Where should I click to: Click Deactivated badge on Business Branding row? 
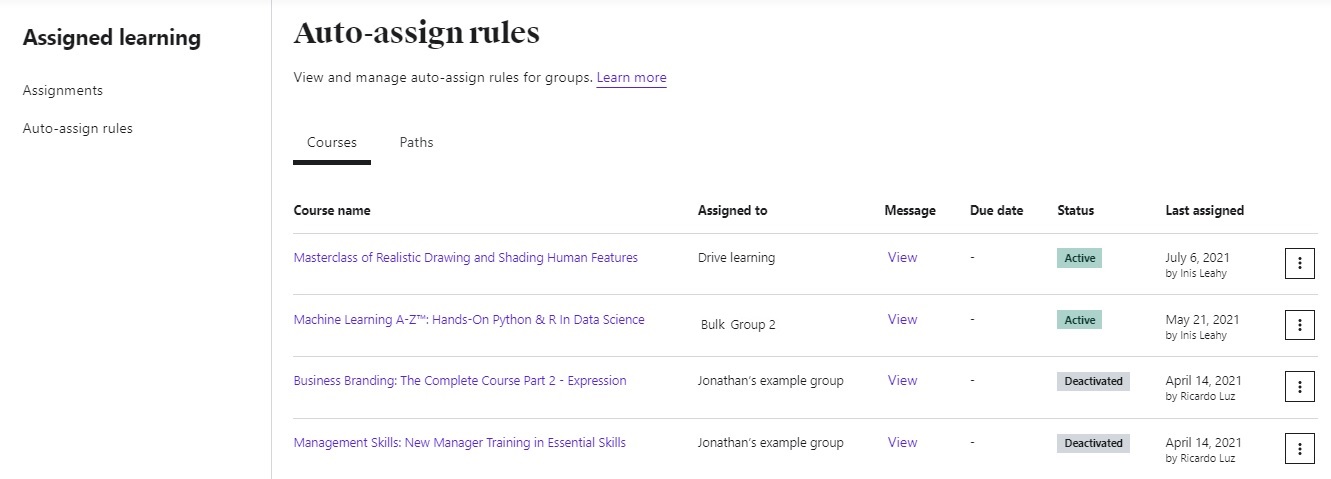1093,381
